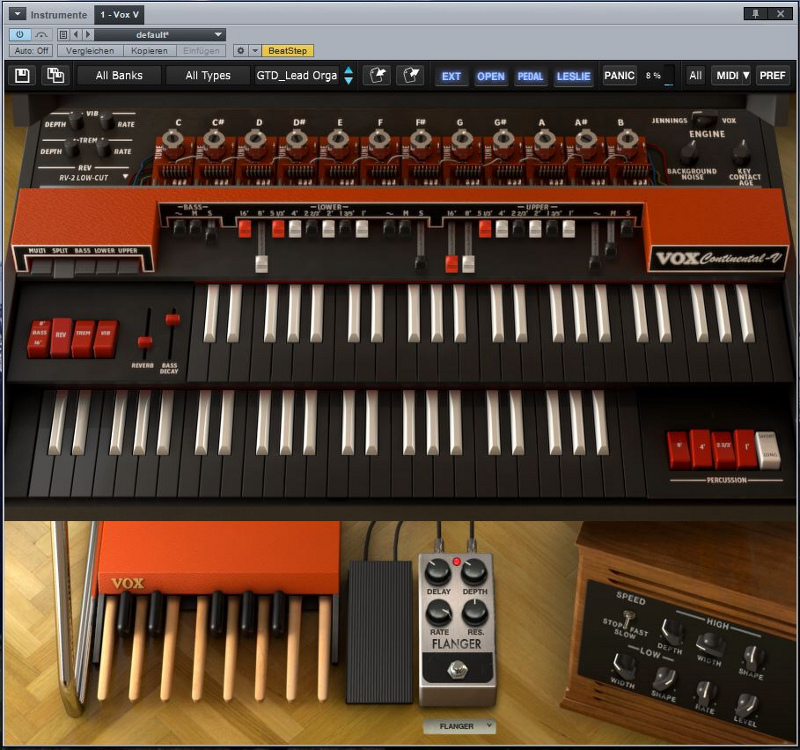Expand the RV-2 Low-Cut reverb type menu
The image size is (800, 750).
click(x=126, y=177)
